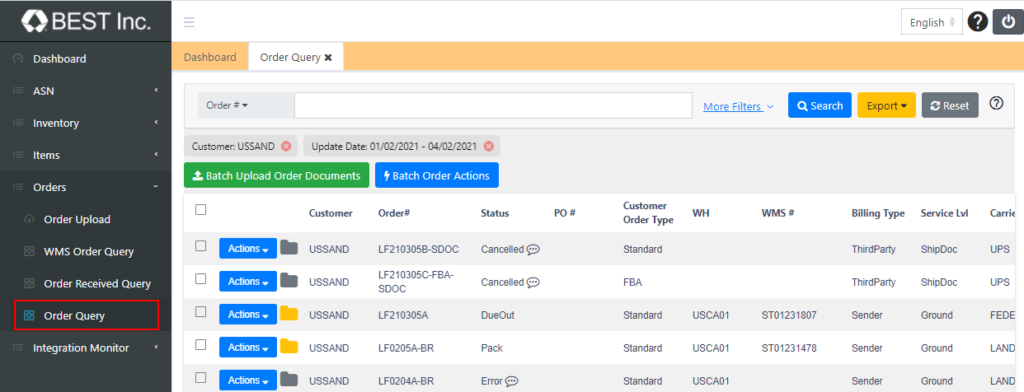Select the Order Query tab

click(x=290, y=57)
